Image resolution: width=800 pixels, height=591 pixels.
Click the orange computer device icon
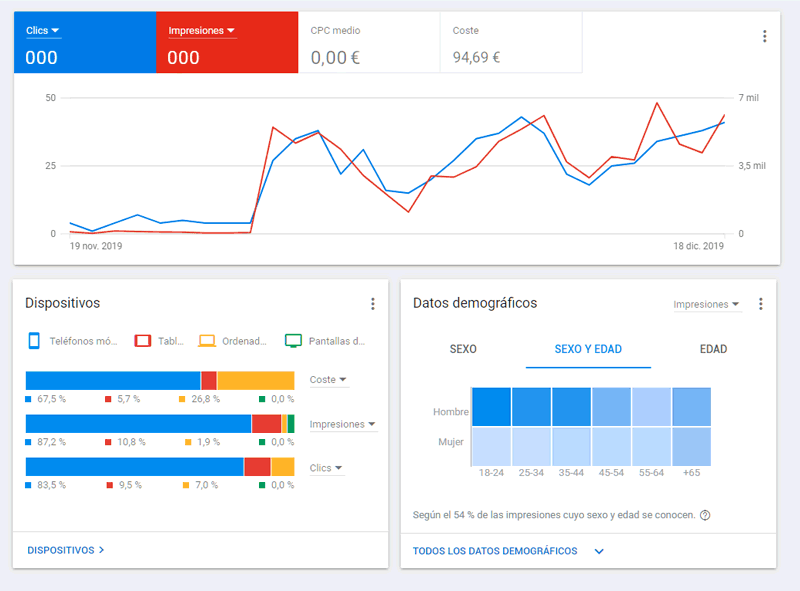207,341
